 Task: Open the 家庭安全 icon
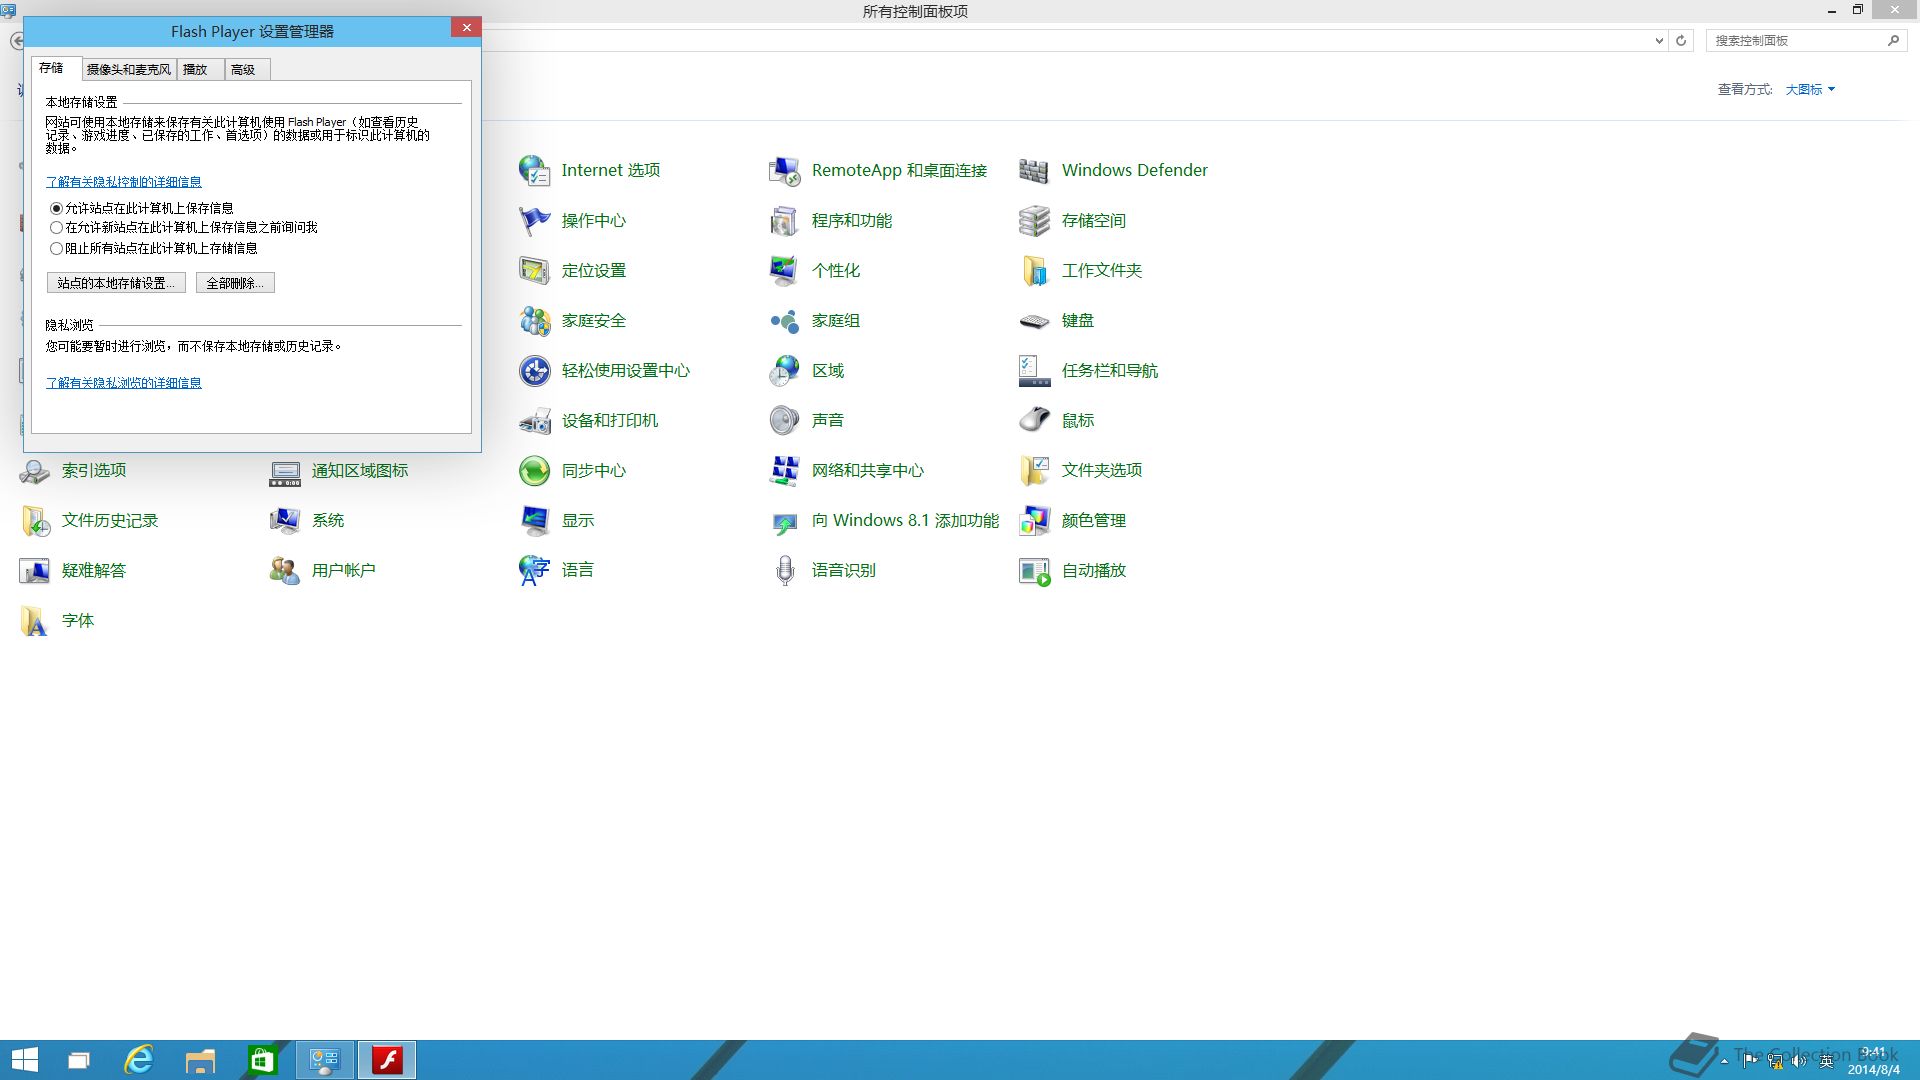[x=535, y=321]
